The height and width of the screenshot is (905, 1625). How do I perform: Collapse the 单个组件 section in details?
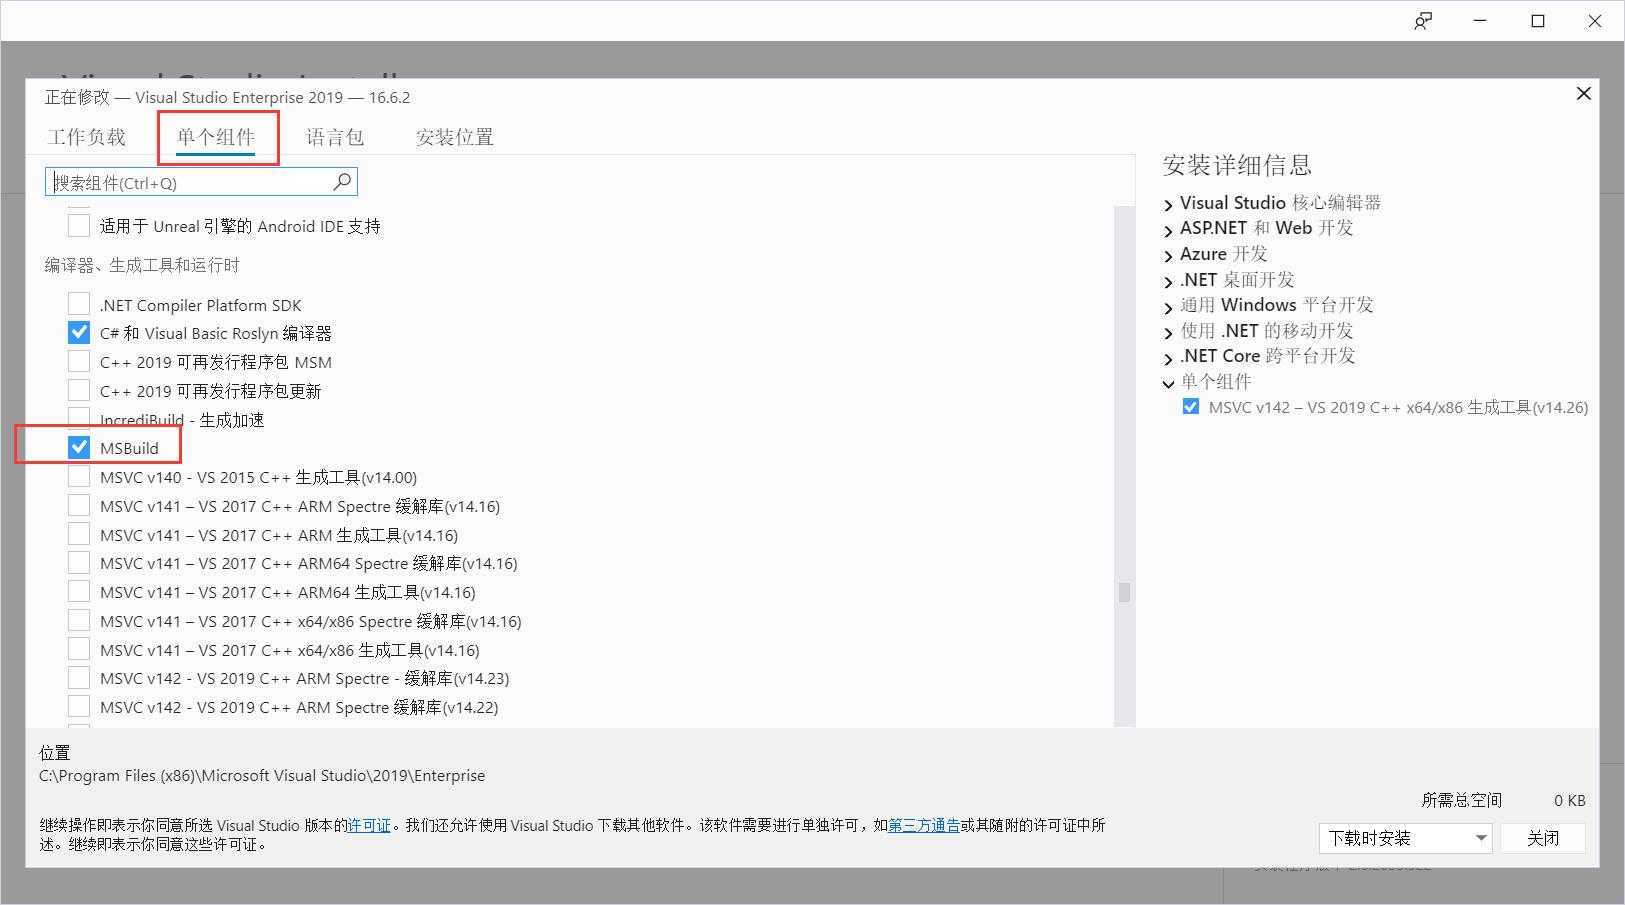[x=1168, y=383]
